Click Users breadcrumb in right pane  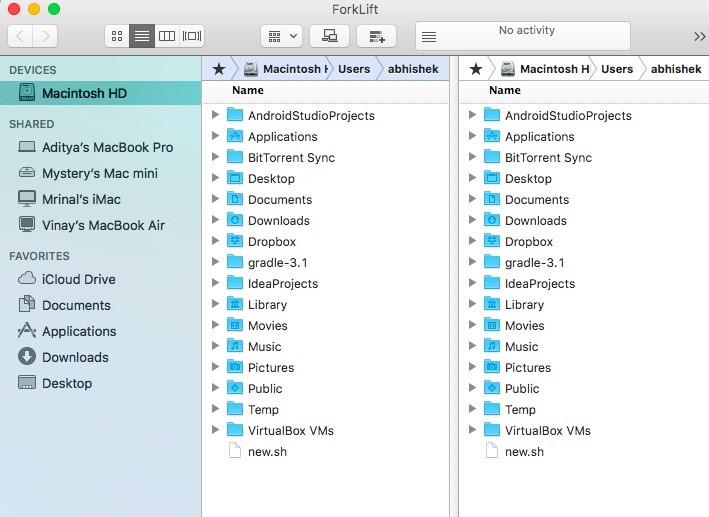pyautogui.click(x=617, y=69)
